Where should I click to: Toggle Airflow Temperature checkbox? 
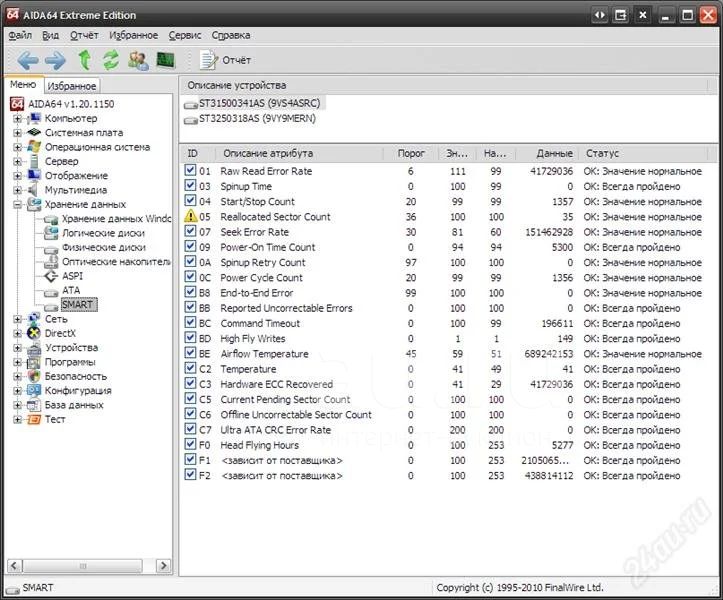tap(190, 353)
